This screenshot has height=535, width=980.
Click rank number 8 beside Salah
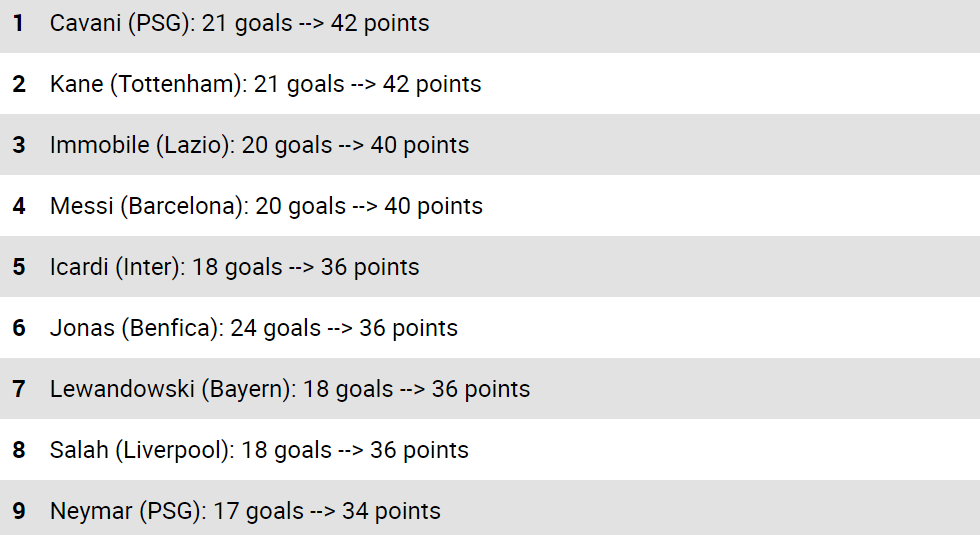click(x=19, y=450)
